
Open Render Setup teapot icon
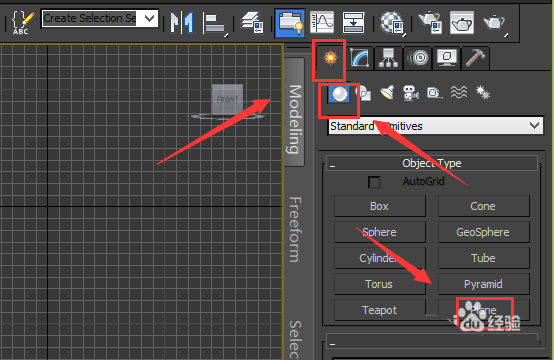tap(430, 23)
